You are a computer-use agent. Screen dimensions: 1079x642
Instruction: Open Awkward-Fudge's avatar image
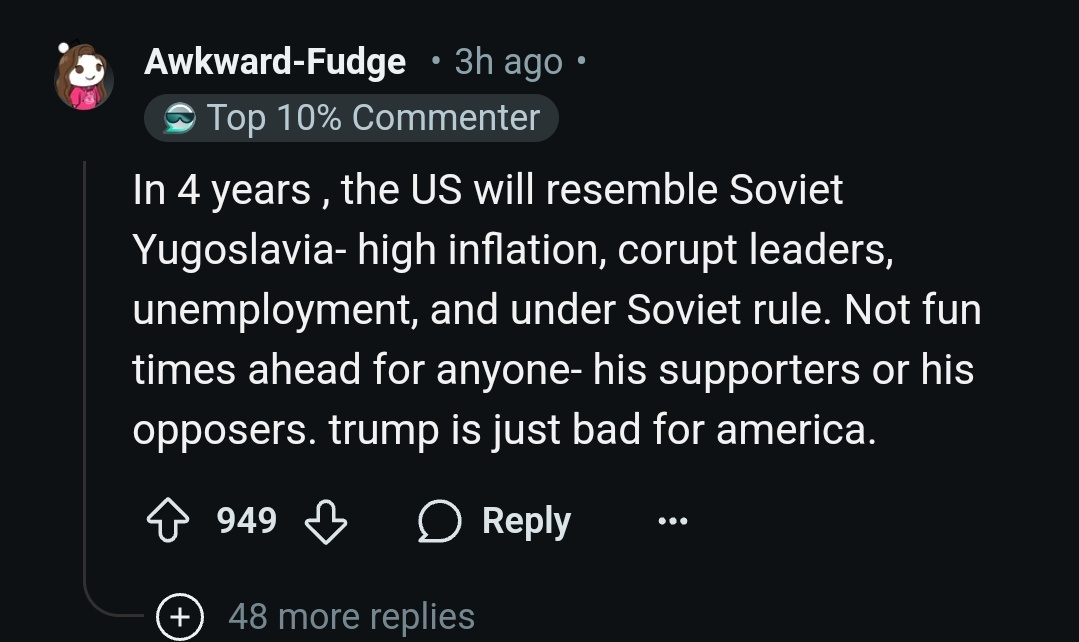pyautogui.click(x=84, y=75)
